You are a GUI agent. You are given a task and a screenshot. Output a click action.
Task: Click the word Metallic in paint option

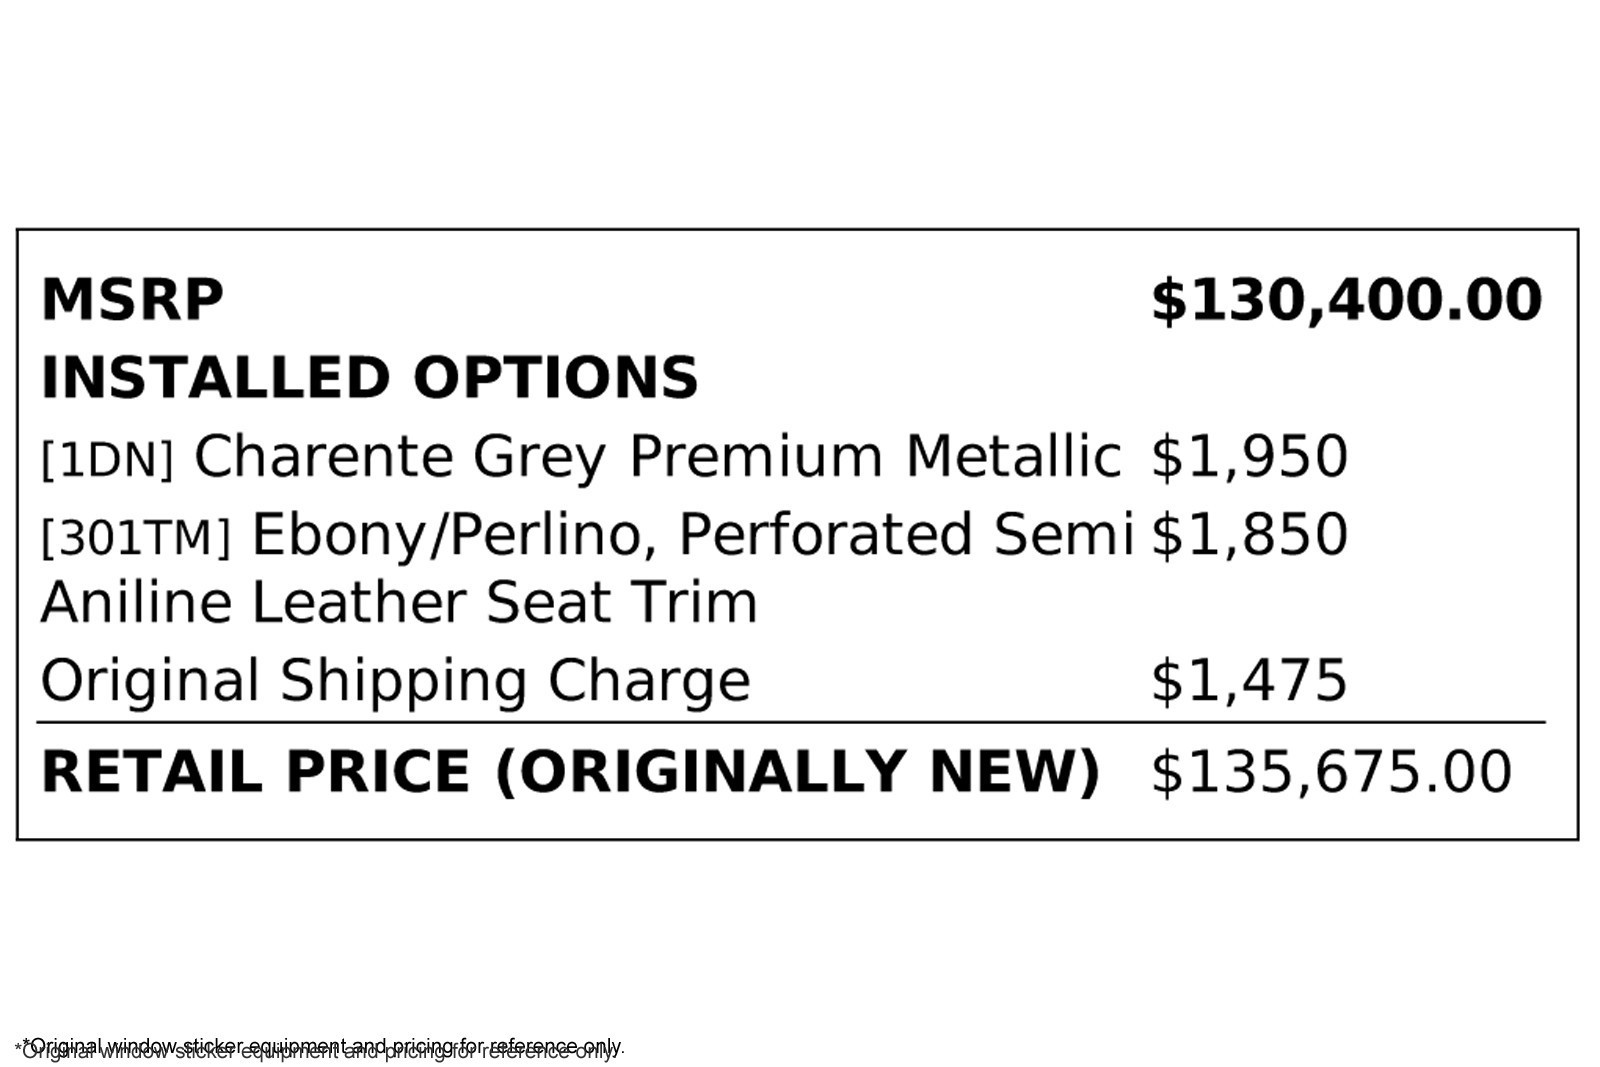tap(1013, 456)
